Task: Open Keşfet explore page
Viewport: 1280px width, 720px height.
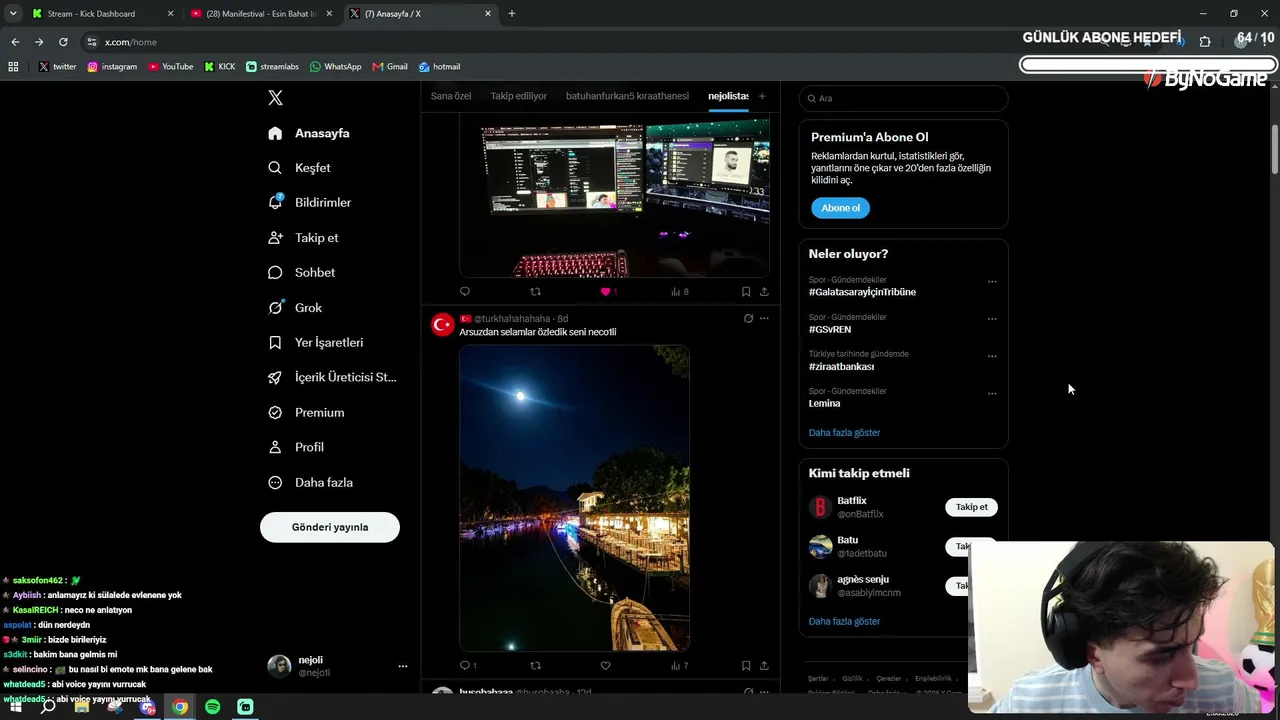Action: click(x=299, y=168)
